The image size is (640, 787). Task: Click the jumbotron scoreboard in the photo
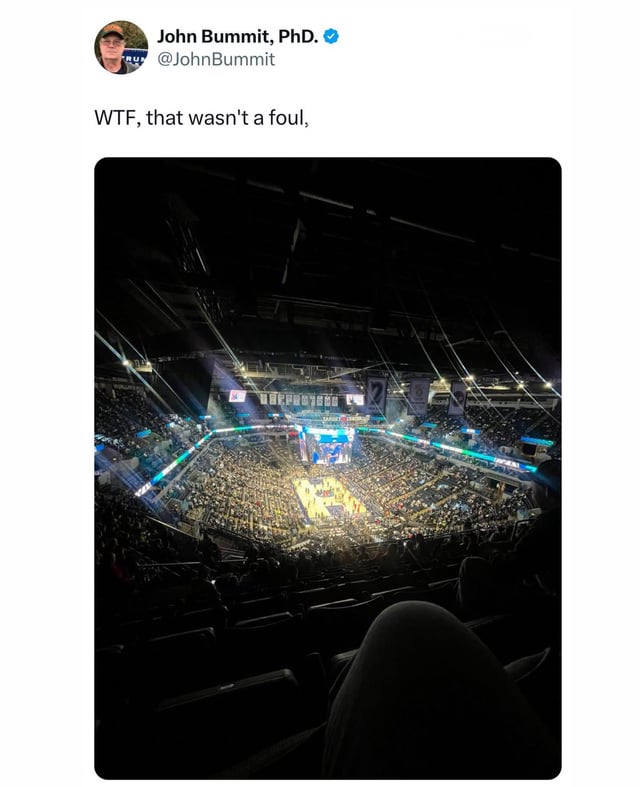[x=327, y=446]
